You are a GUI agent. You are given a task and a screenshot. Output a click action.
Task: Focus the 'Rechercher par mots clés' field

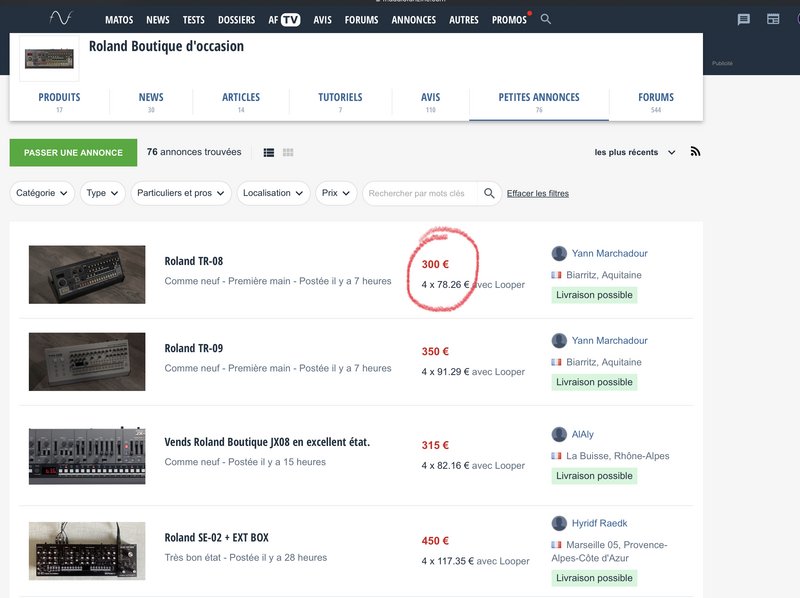click(421, 193)
